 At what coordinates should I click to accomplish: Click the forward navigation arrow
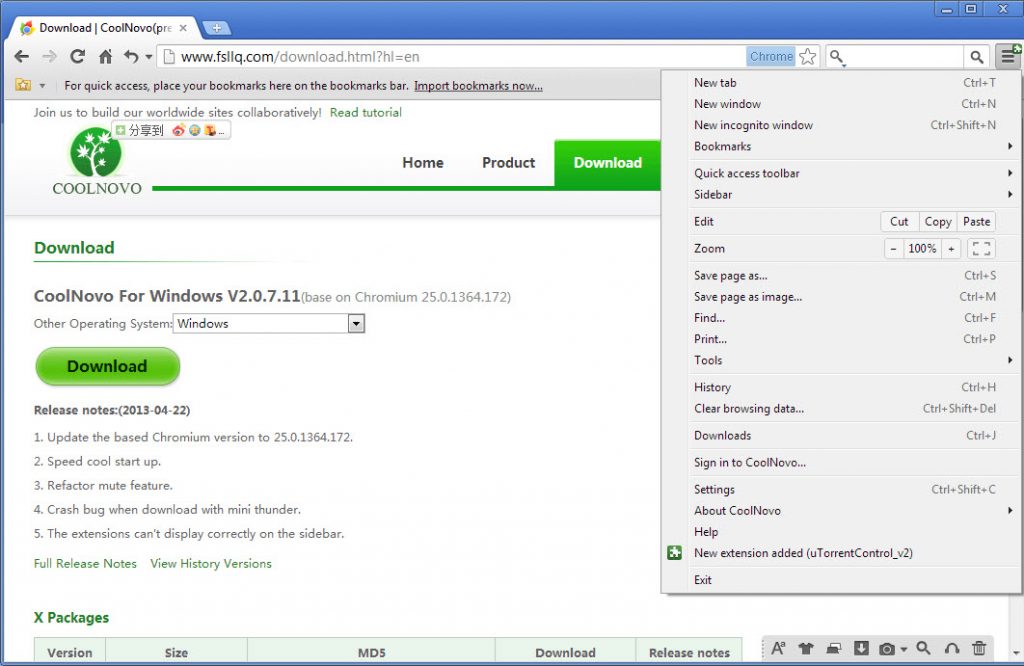pos(50,57)
